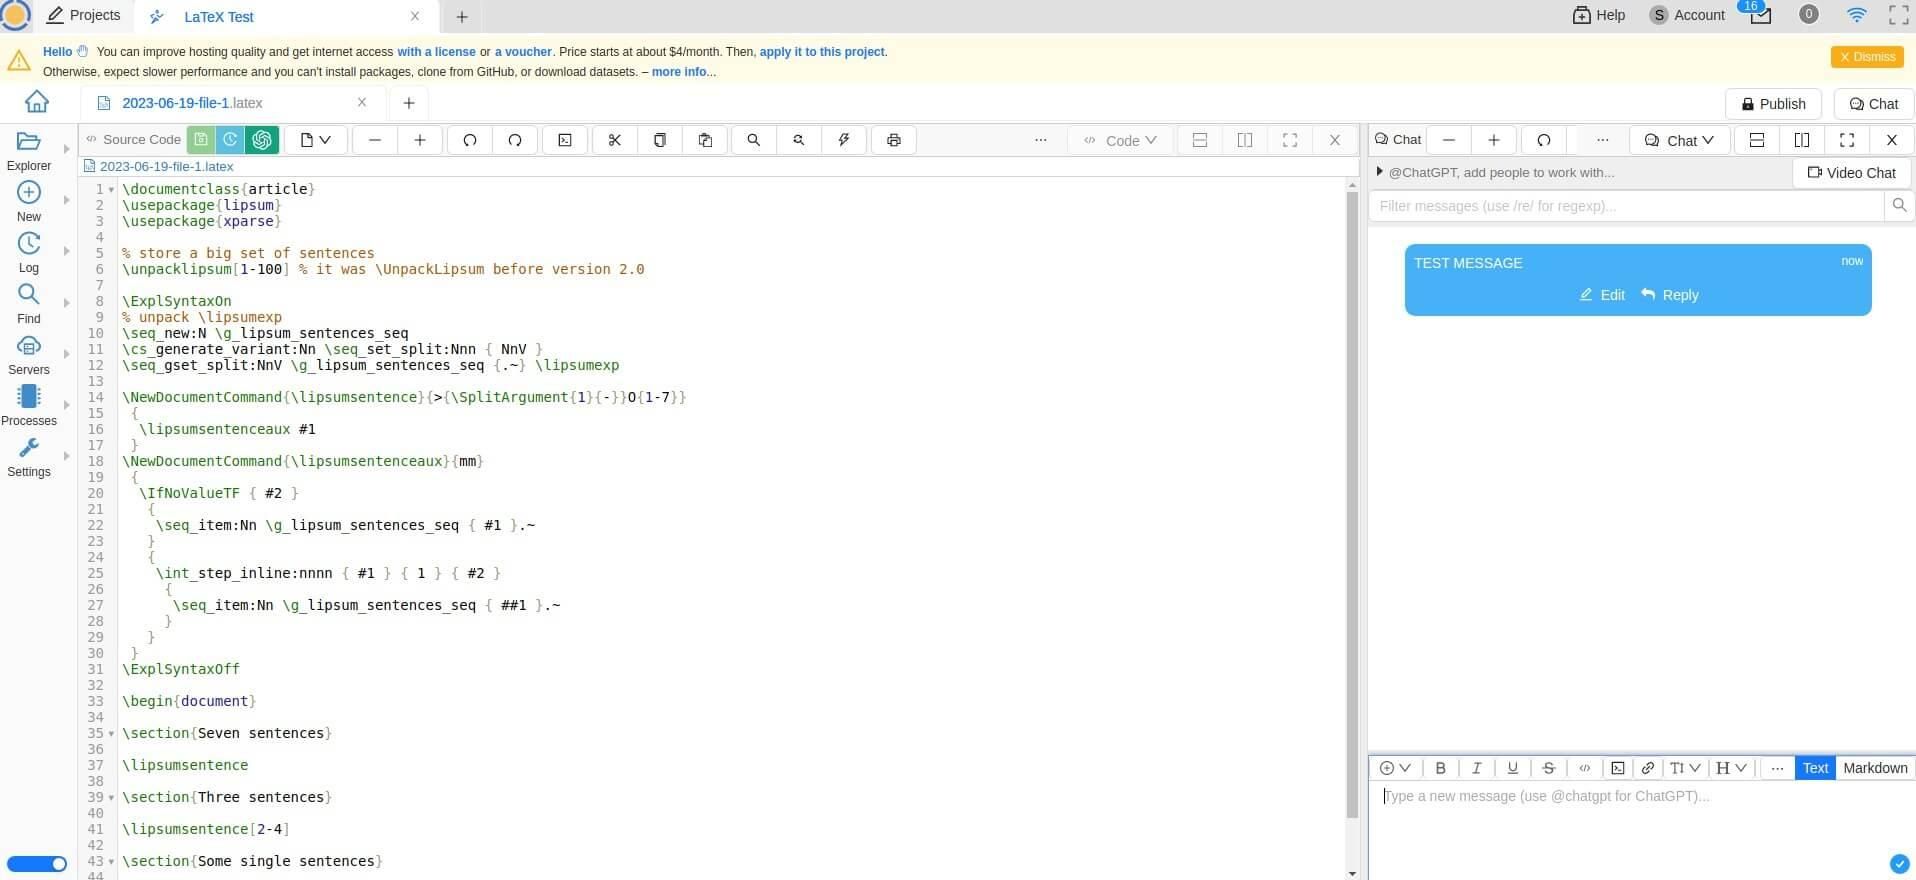Follow the 'with a license' link

[436, 52]
